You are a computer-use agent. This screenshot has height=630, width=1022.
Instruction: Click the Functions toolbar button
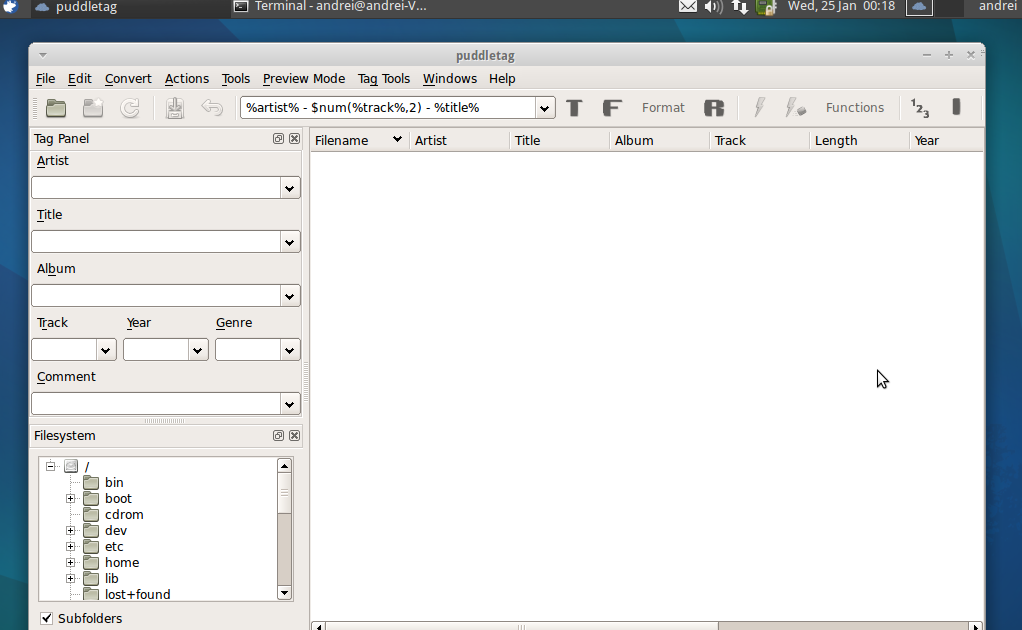(854, 107)
